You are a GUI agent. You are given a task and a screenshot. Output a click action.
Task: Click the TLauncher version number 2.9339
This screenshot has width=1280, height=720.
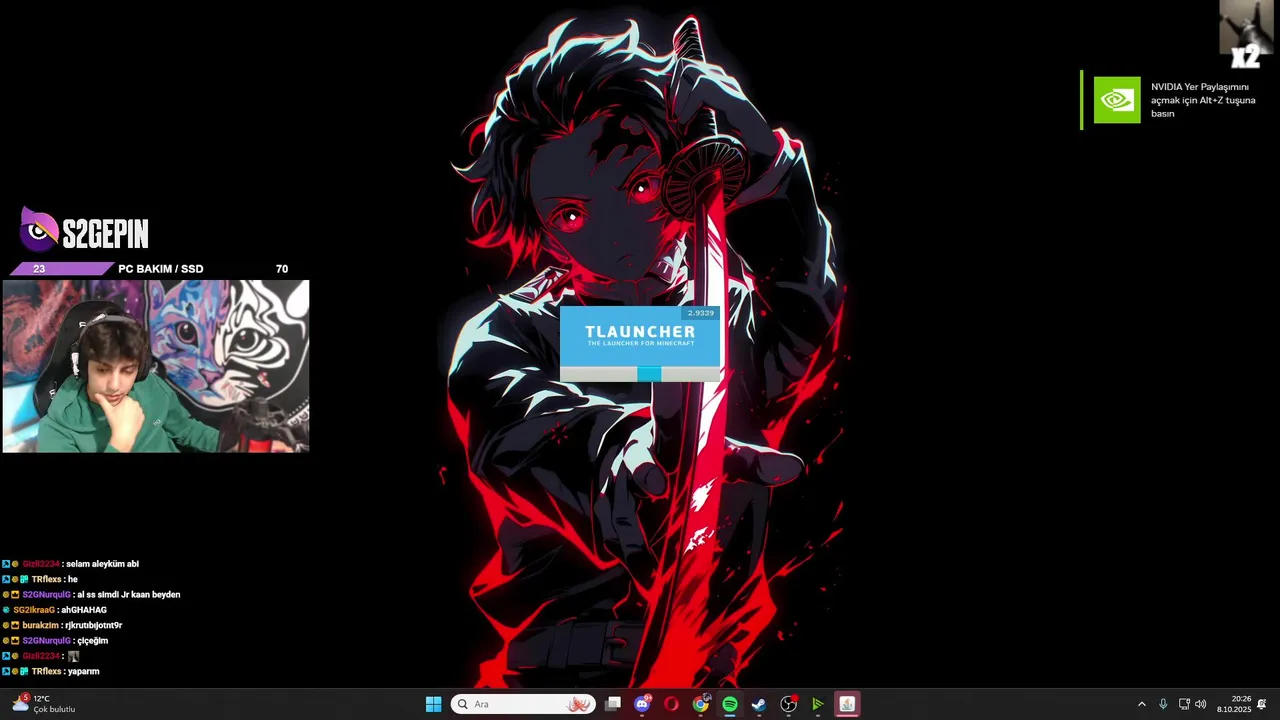coord(701,313)
